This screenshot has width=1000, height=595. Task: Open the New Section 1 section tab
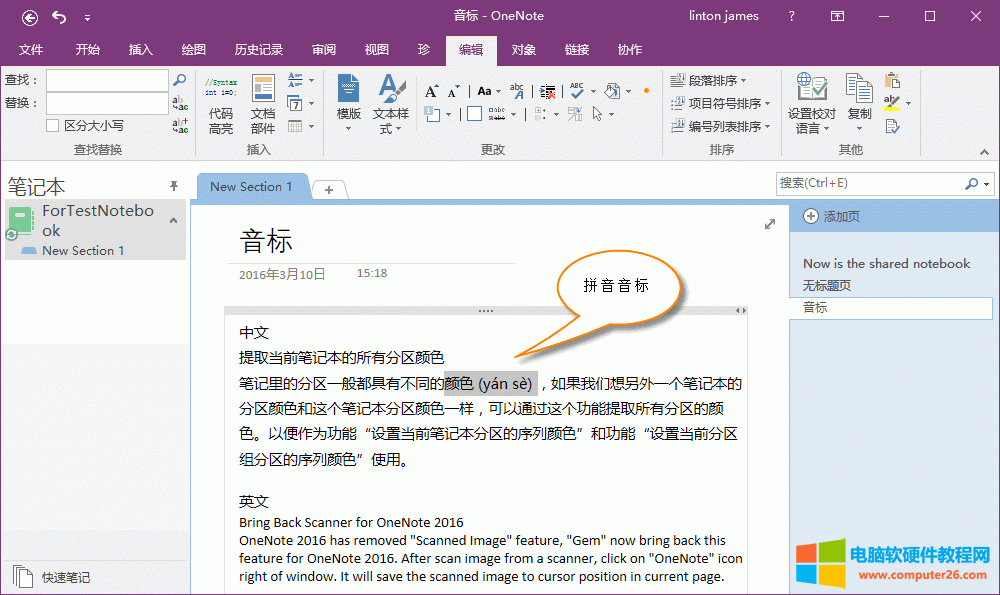251,187
